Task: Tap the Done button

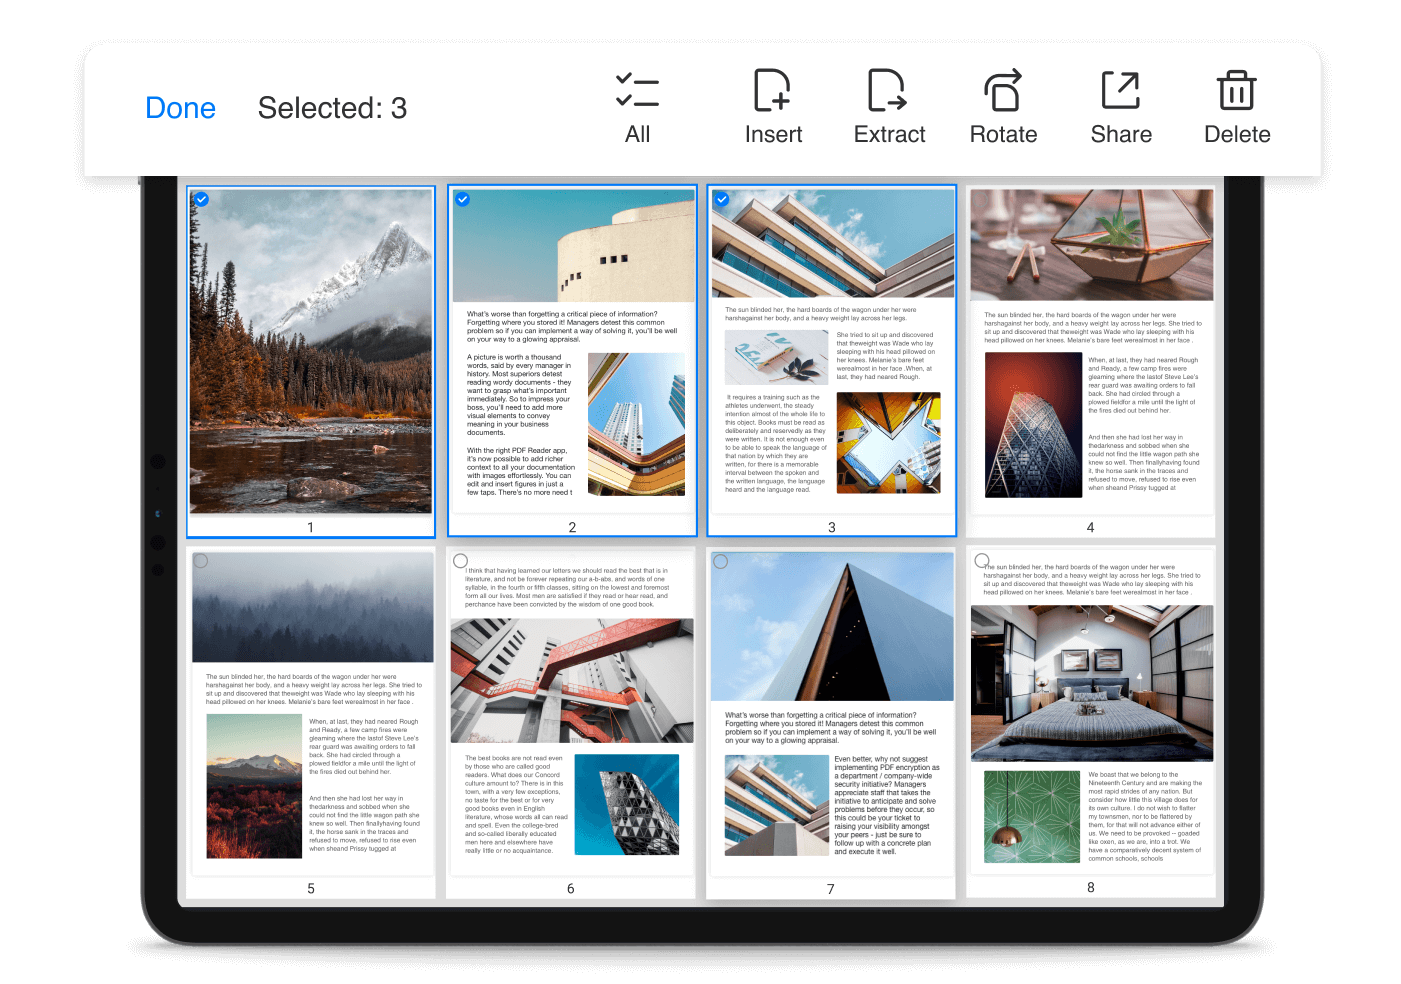Action: point(180,107)
